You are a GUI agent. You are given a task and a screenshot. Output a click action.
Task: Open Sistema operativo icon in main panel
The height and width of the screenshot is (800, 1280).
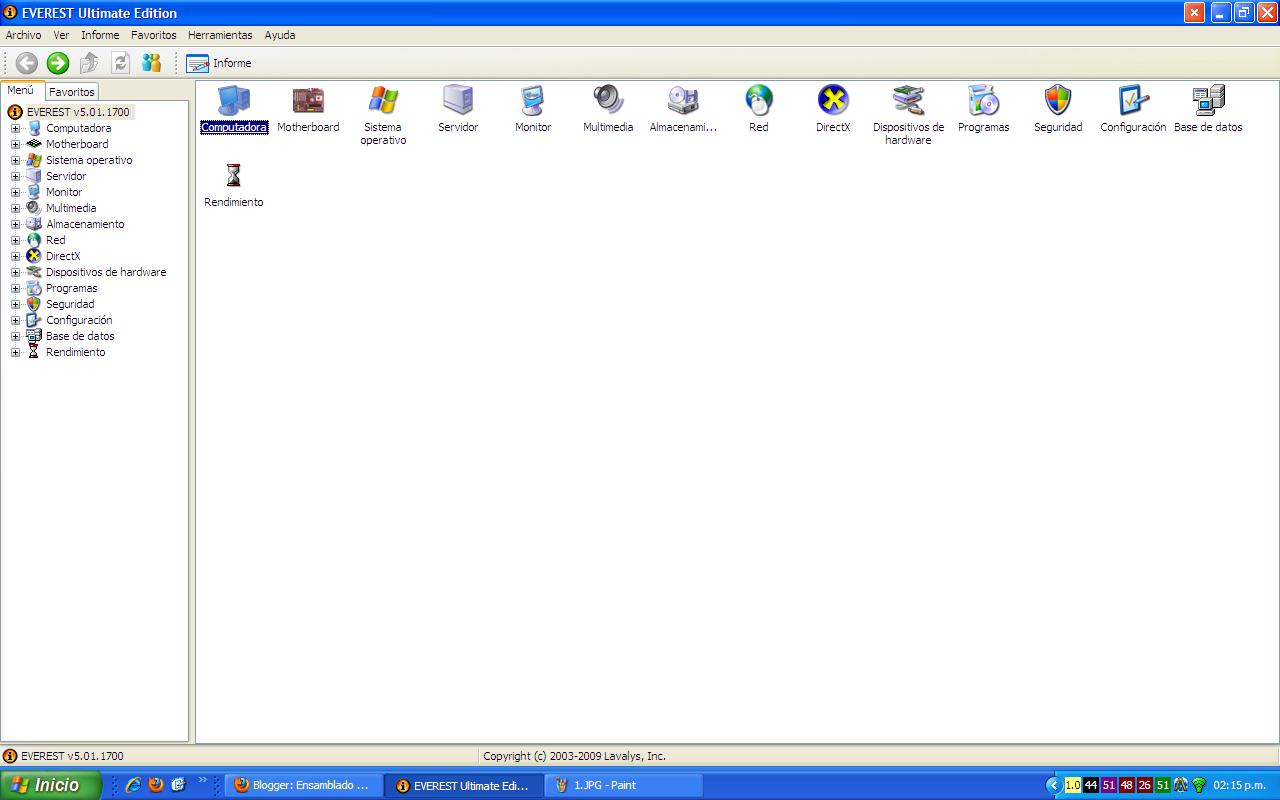tap(383, 101)
